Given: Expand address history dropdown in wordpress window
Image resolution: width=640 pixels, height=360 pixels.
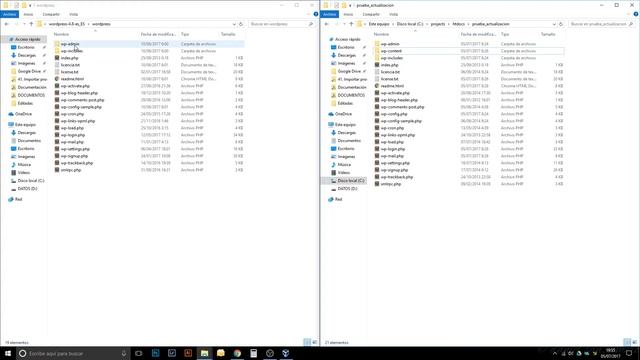Looking at the screenshot, I should tap(234, 24).
